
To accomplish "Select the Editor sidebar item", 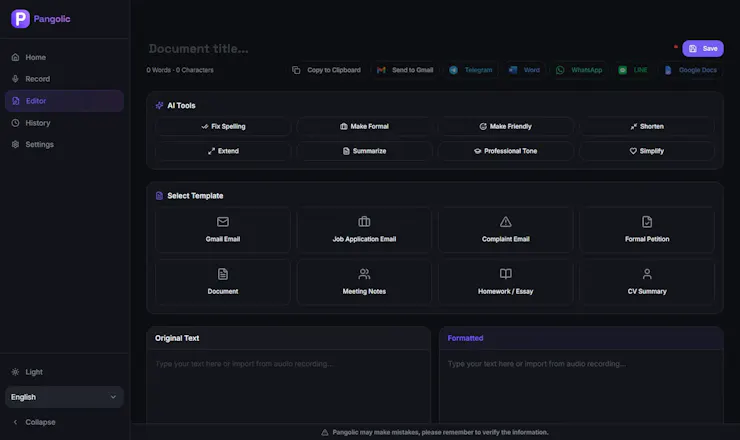I will tap(64, 101).
